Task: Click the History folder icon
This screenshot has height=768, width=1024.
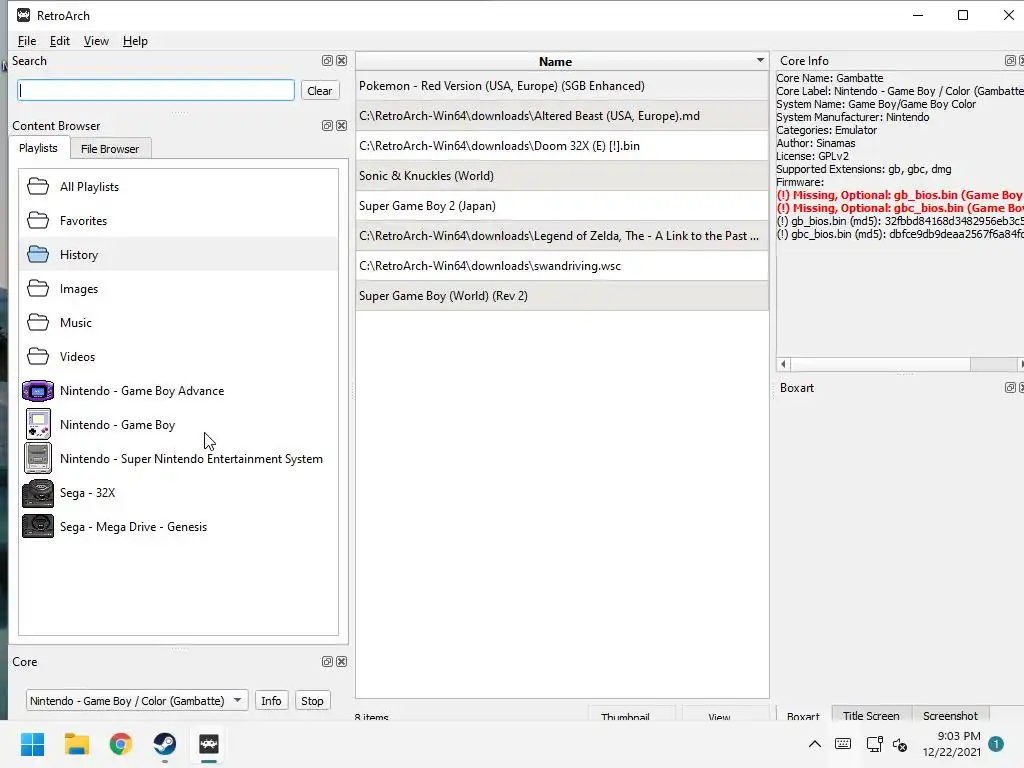Action: [38, 255]
